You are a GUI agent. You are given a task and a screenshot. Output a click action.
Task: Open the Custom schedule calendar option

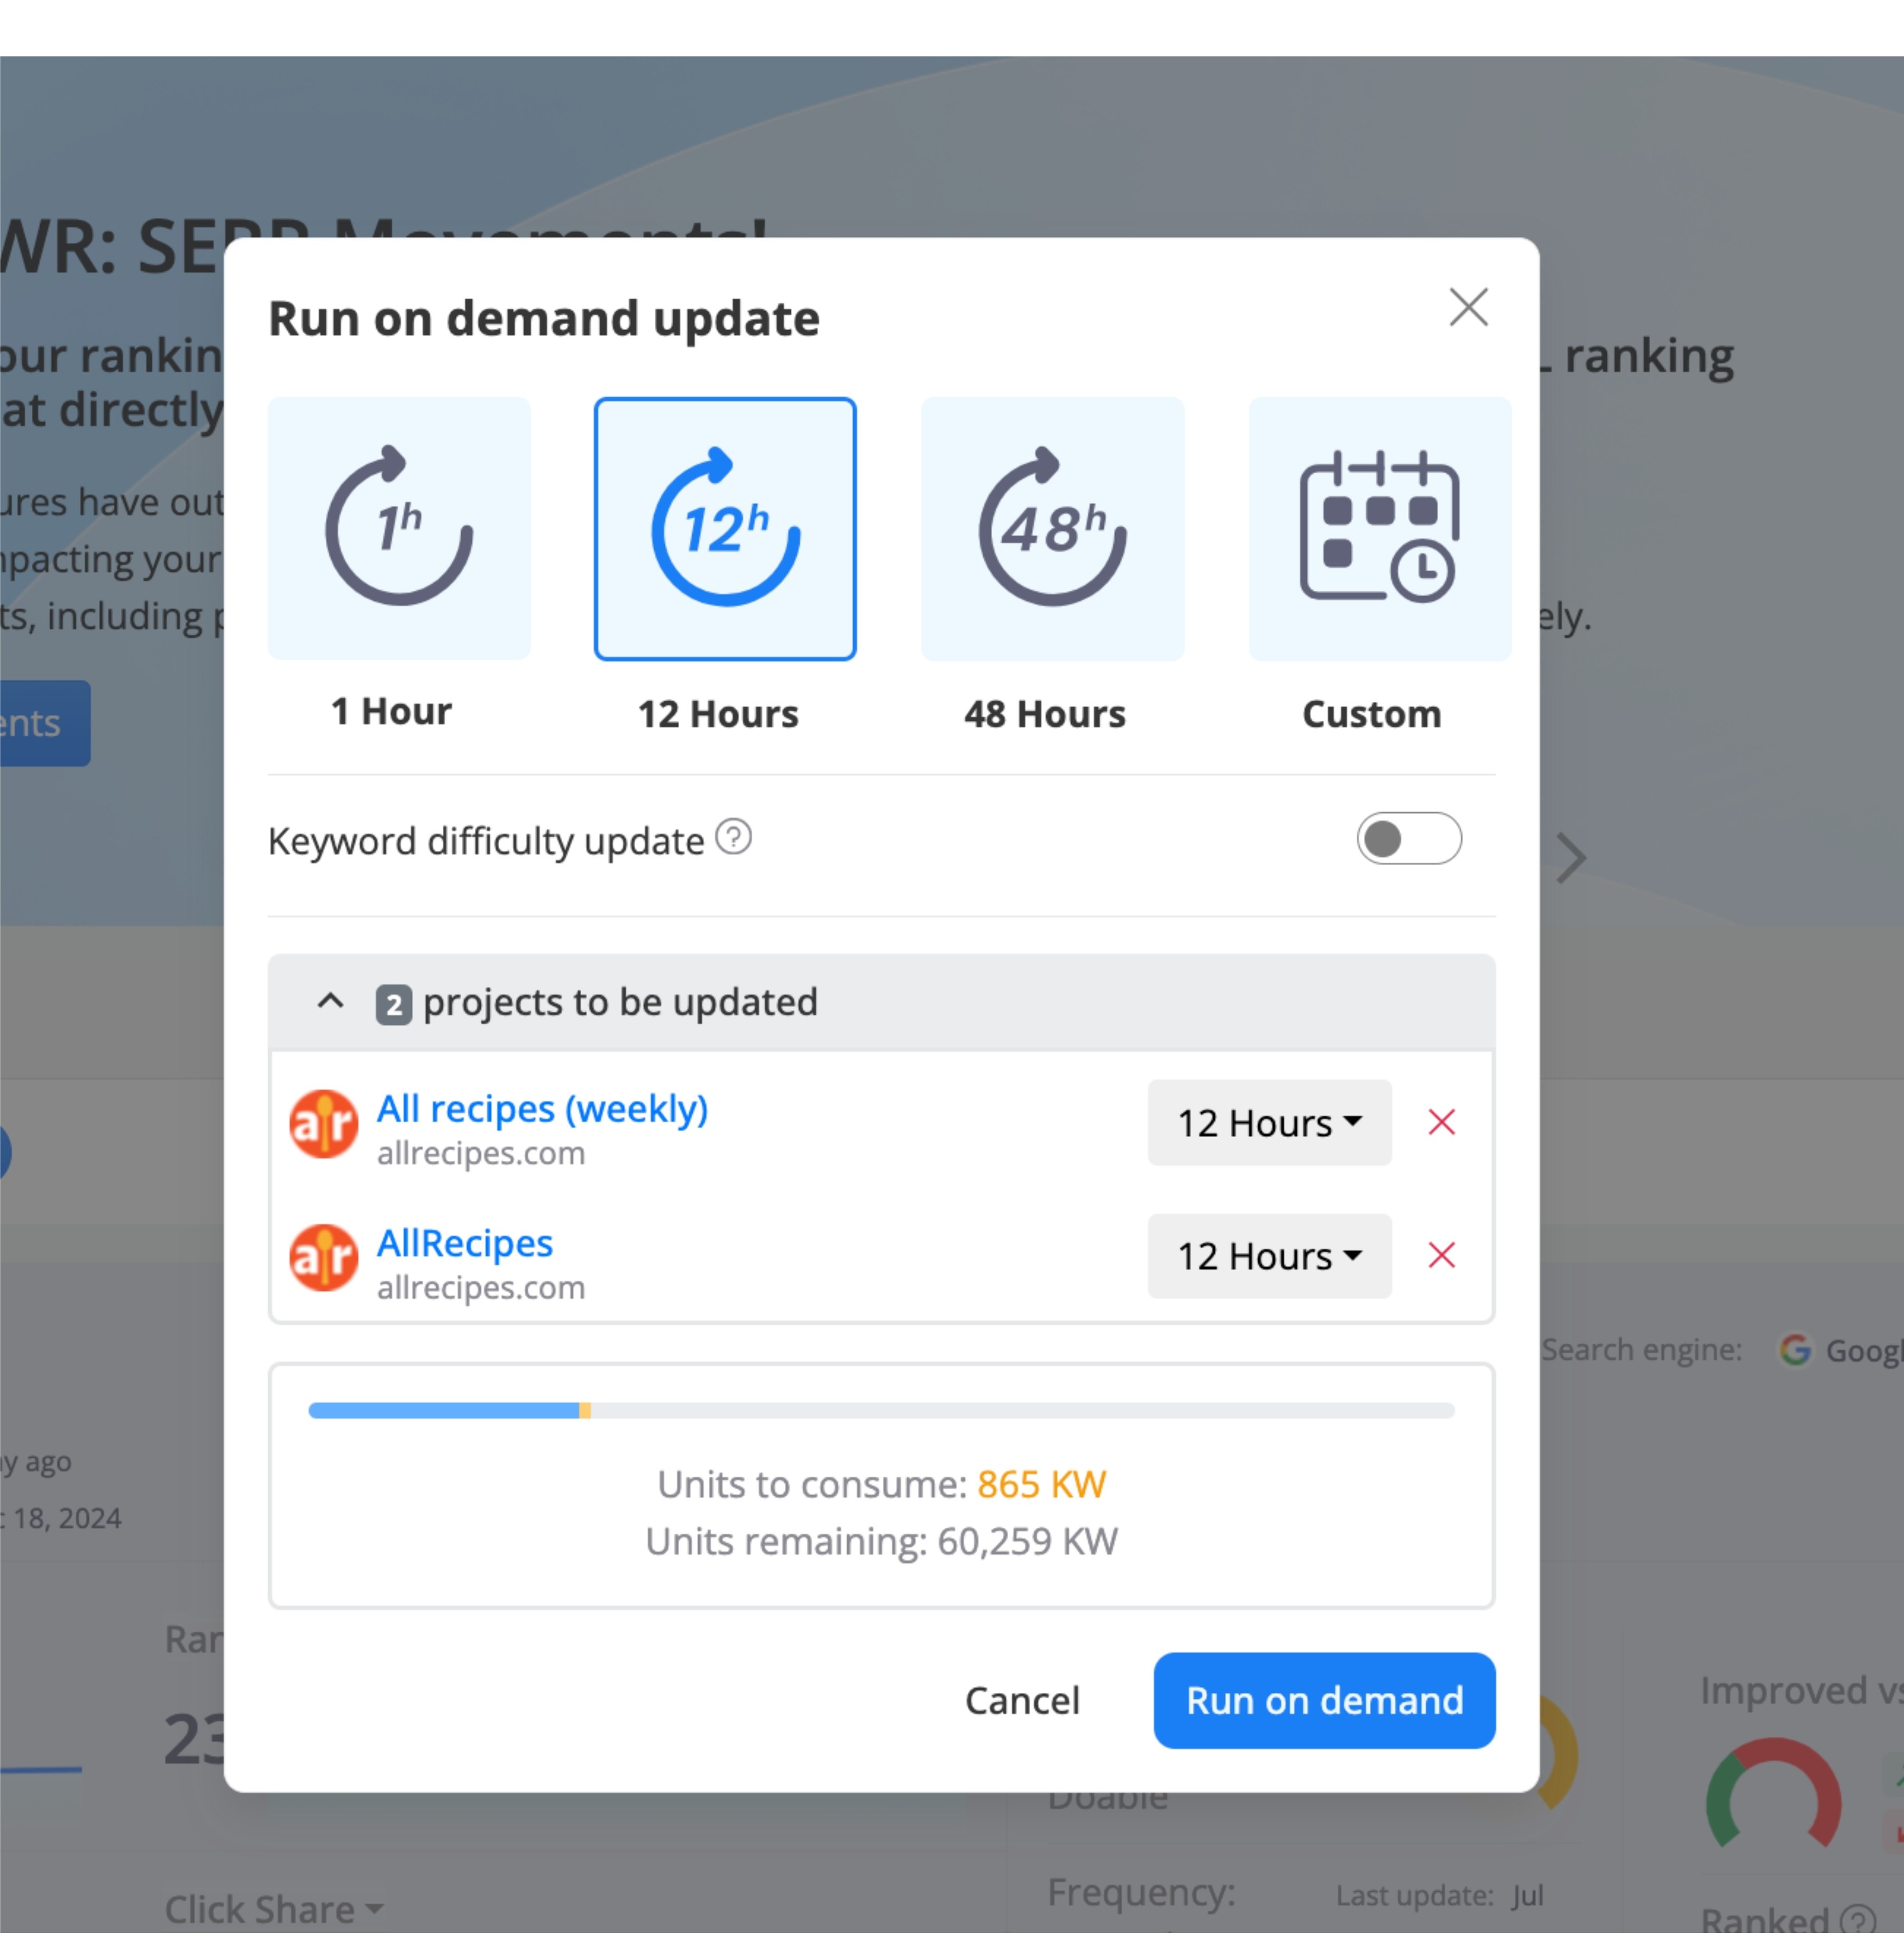(x=1380, y=529)
